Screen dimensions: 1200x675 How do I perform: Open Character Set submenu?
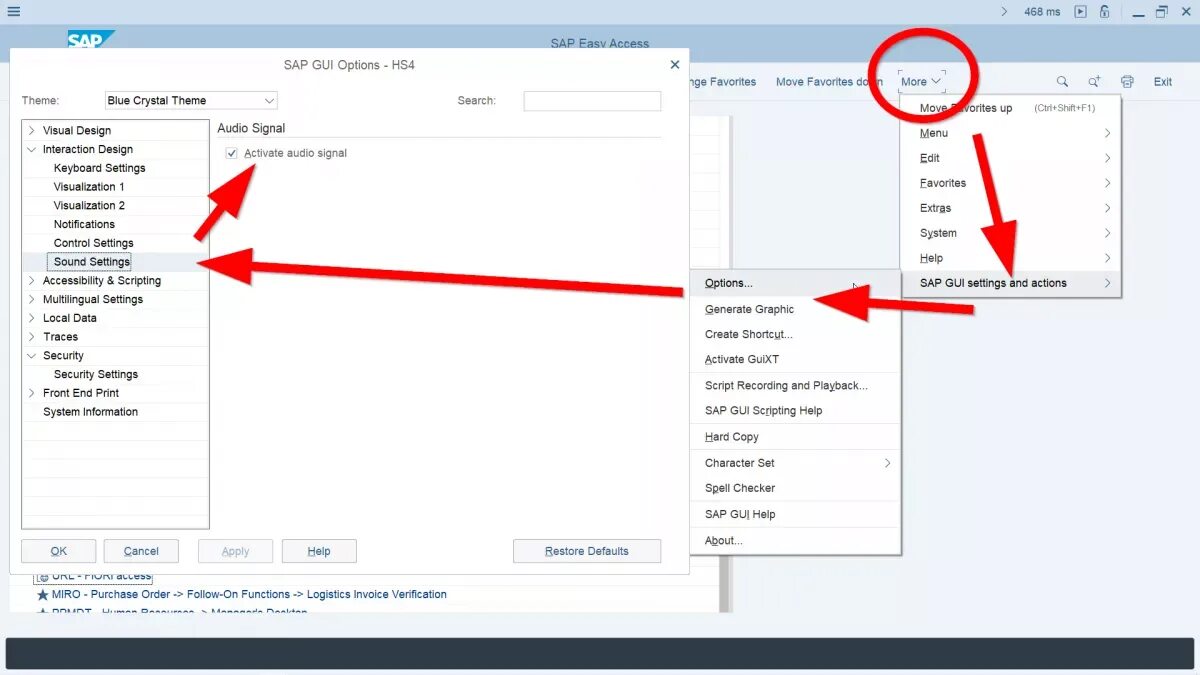[x=796, y=463]
